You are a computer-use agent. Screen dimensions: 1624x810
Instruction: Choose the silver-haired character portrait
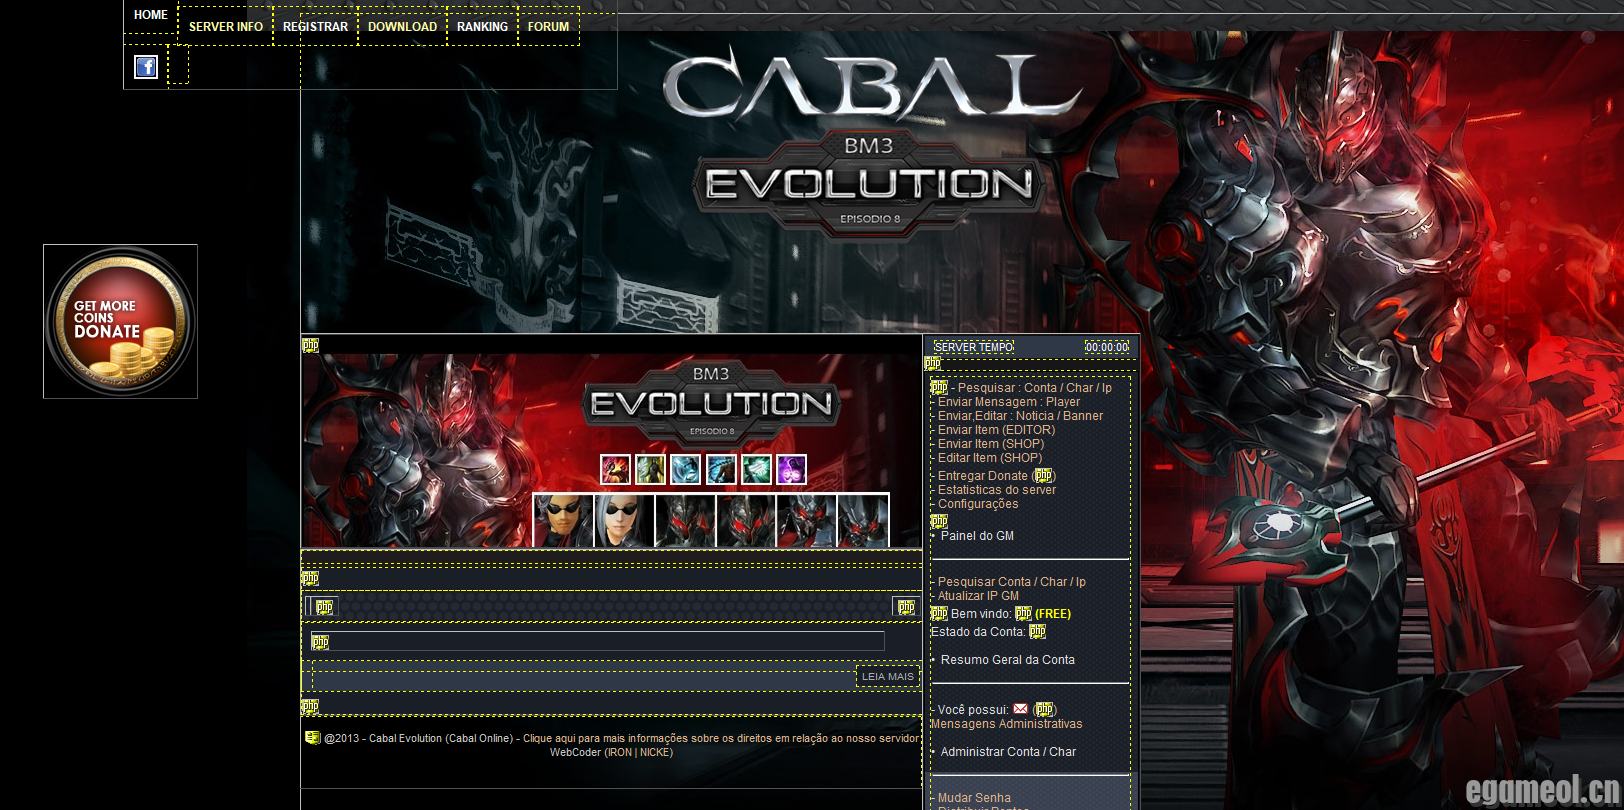point(624,521)
